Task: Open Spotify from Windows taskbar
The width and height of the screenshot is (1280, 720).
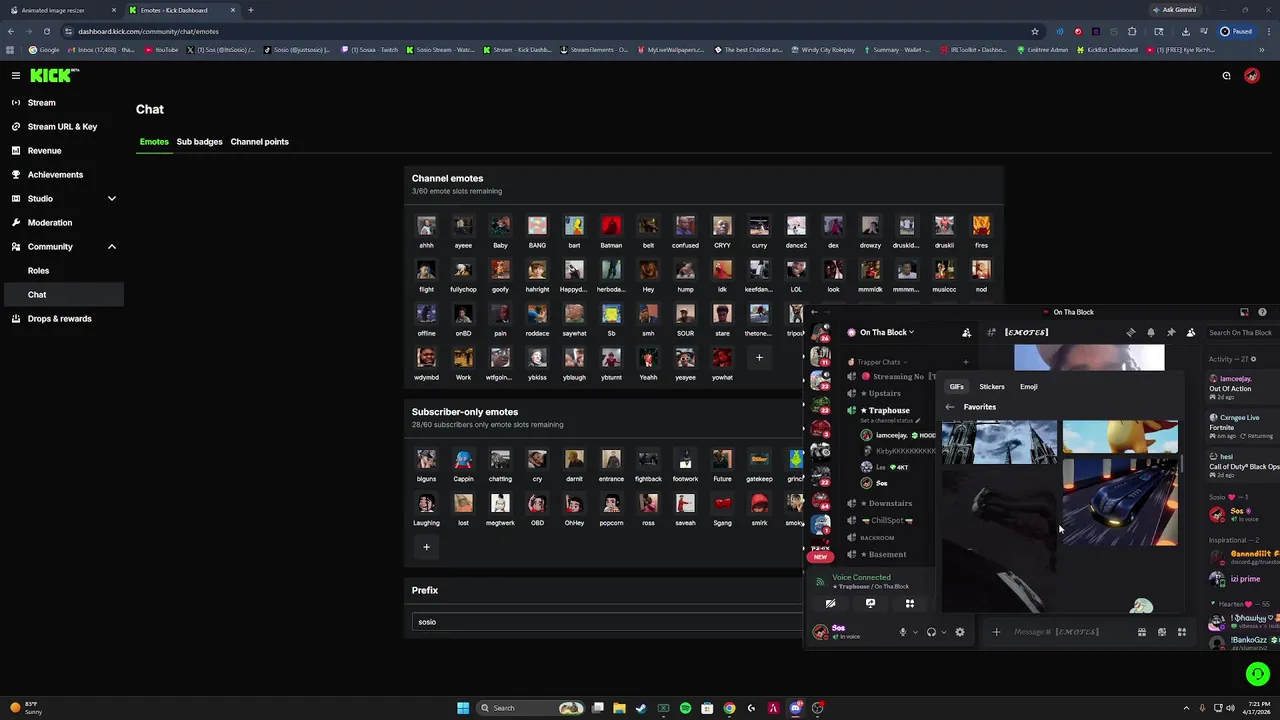Action: pyautogui.click(x=685, y=708)
